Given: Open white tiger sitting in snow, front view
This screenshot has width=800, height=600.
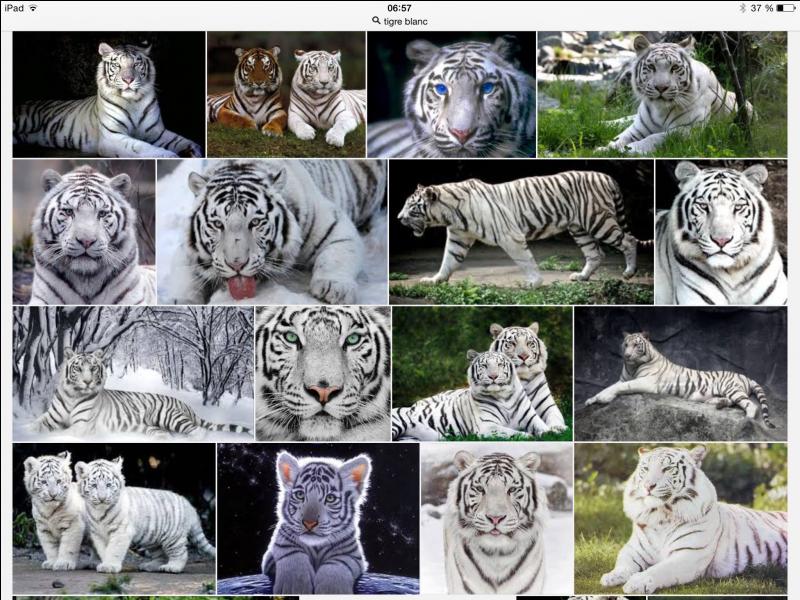Looking at the screenshot, I should pos(497,518).
